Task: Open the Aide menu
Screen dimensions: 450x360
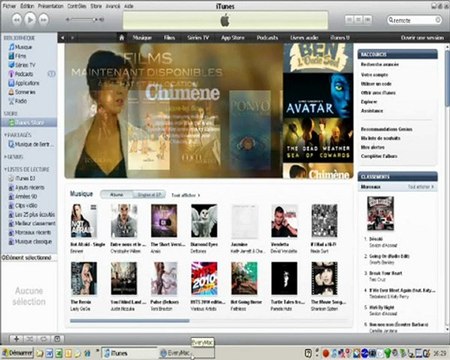Action: (x=129, y=6)
